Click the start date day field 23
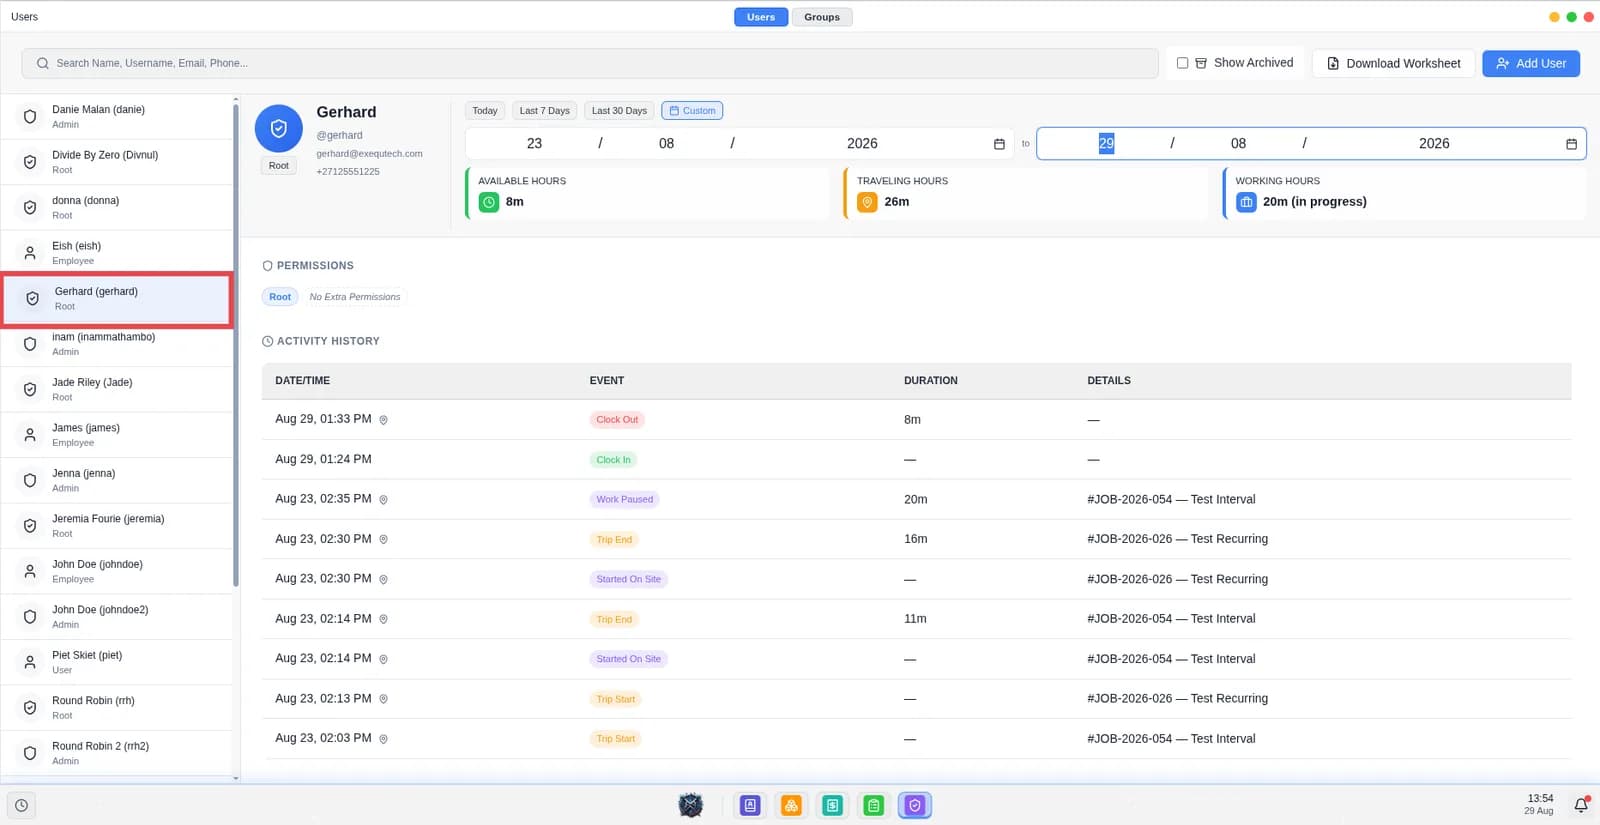 click(534, 144)
